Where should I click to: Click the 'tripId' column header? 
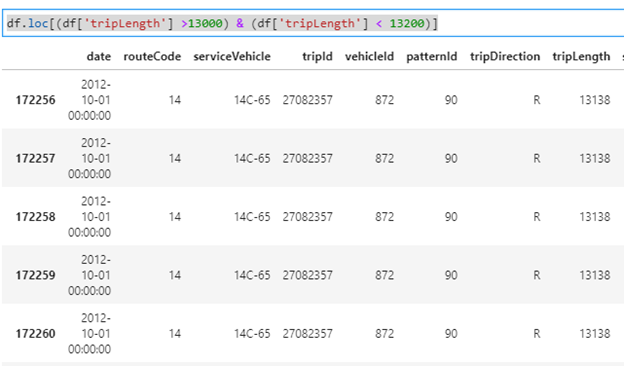[x=317, y=56]
